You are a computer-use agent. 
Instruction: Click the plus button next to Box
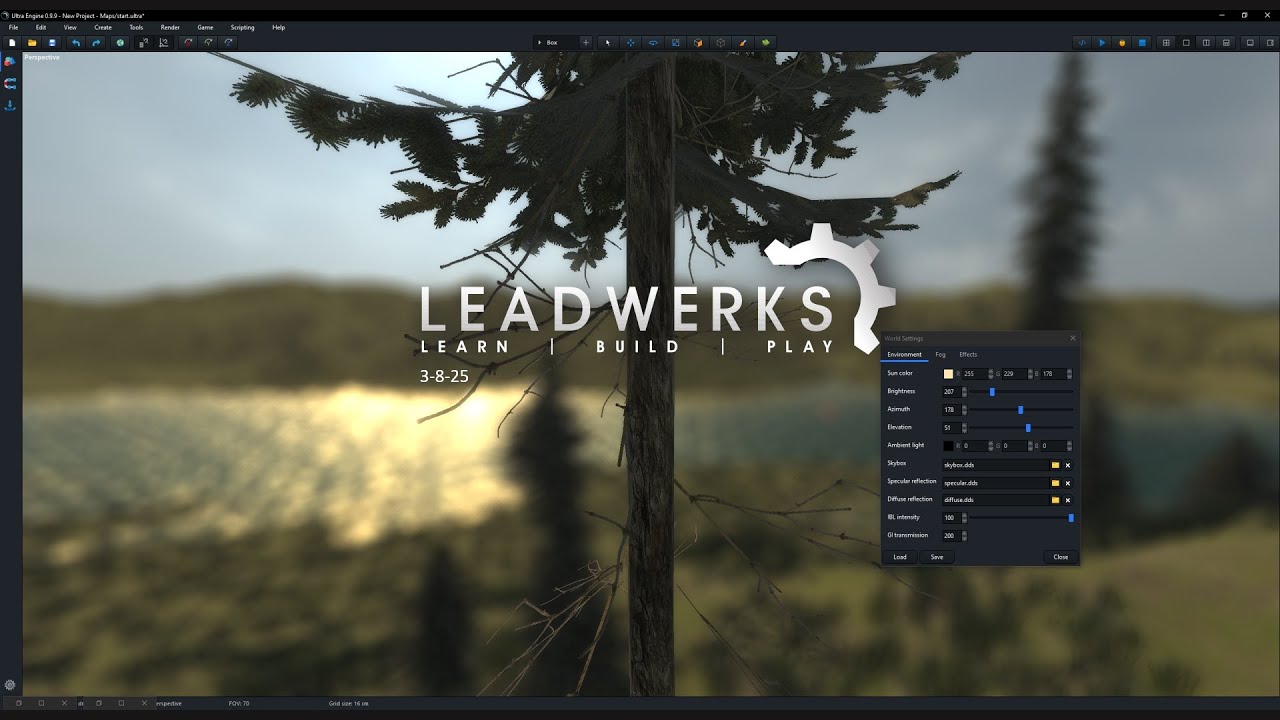(x=586, y=43)
